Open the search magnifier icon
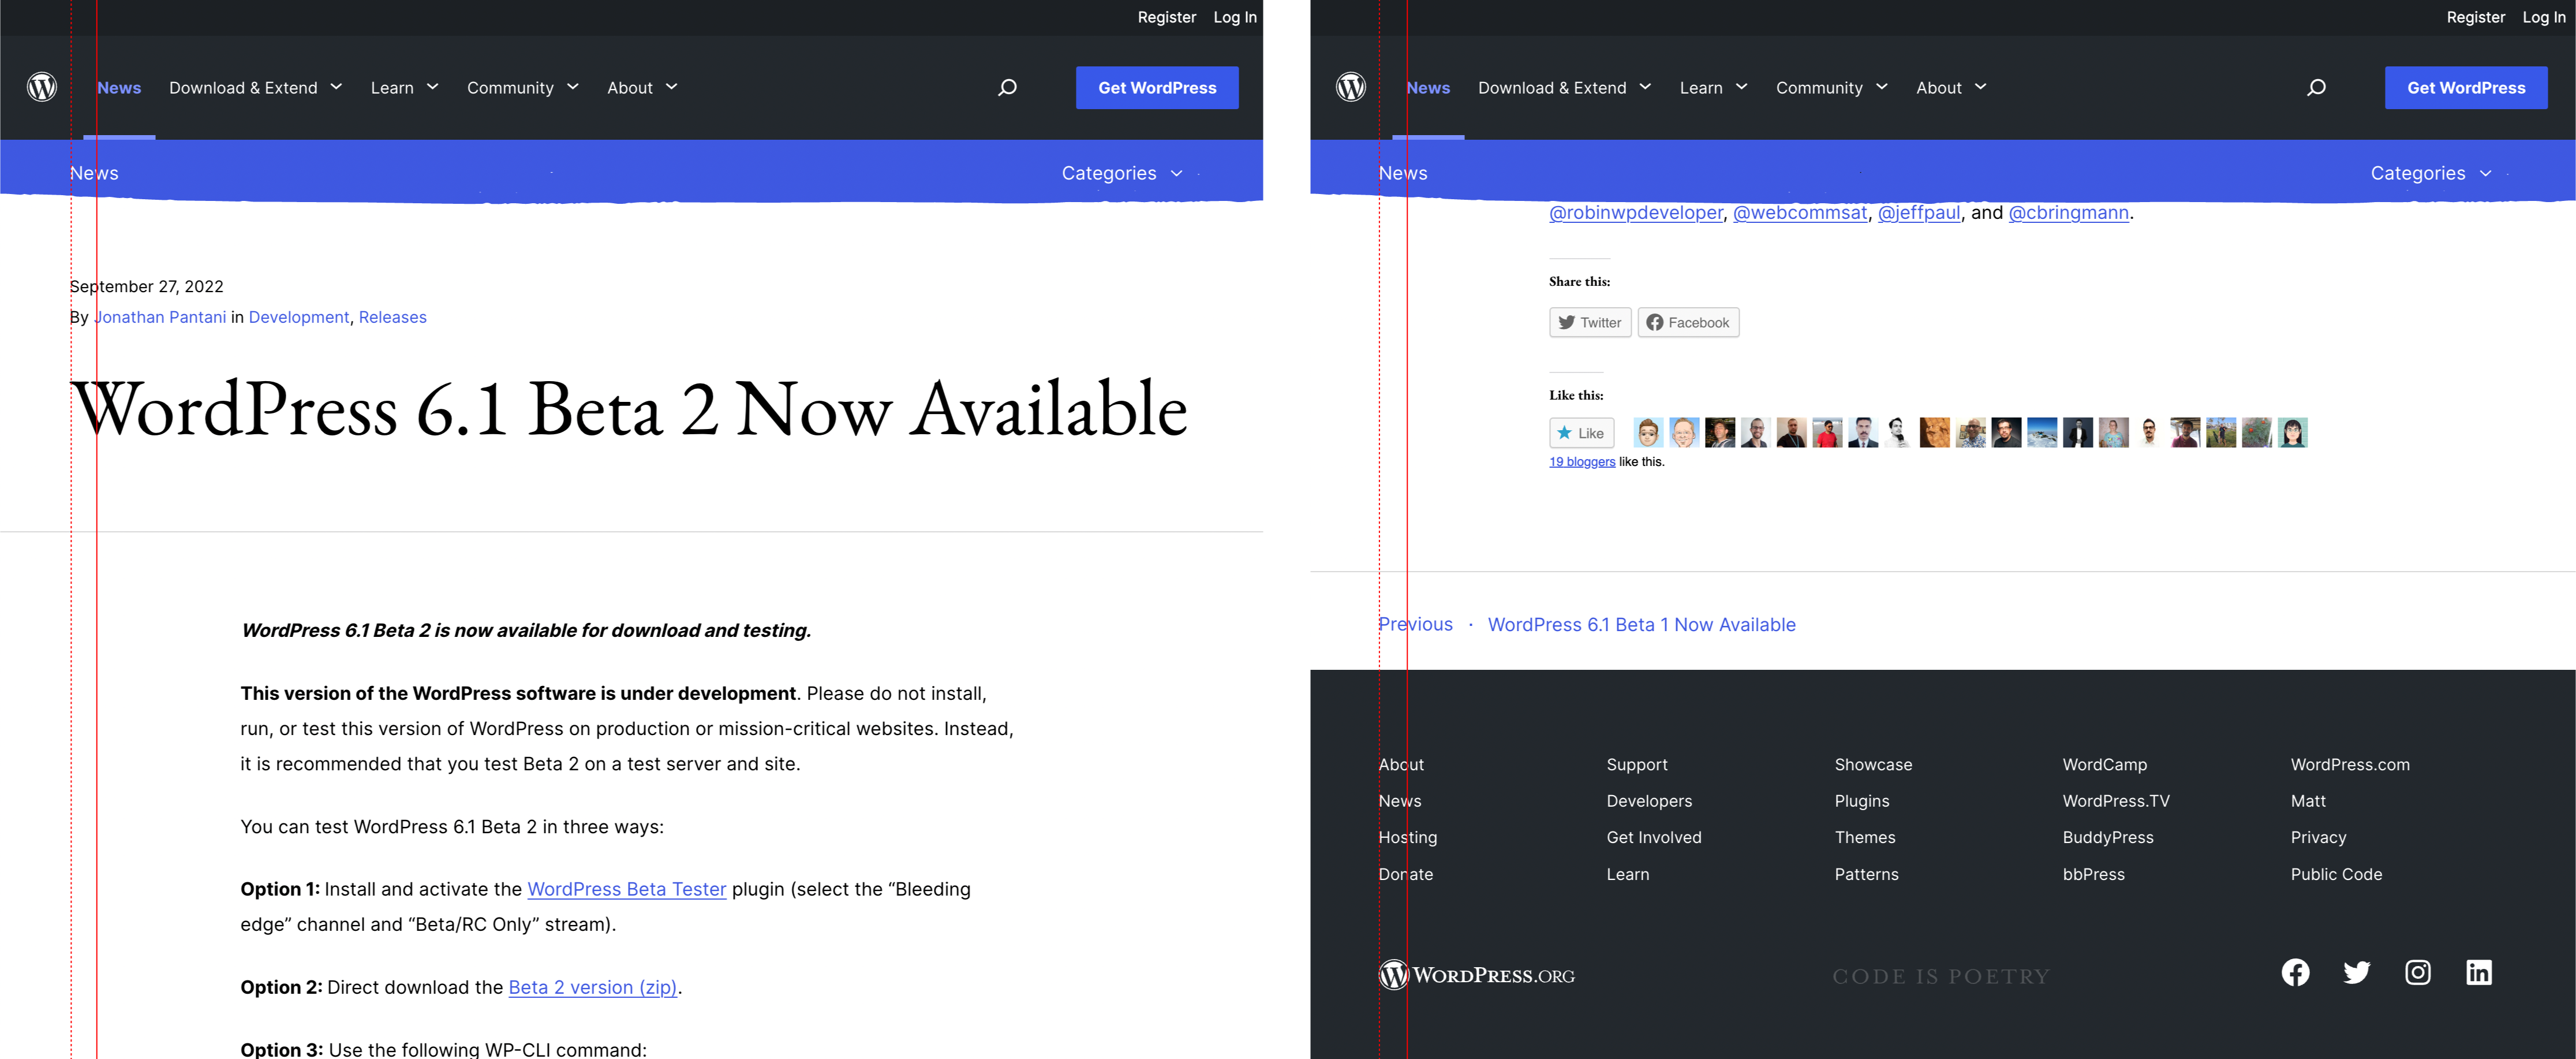 1007,87
